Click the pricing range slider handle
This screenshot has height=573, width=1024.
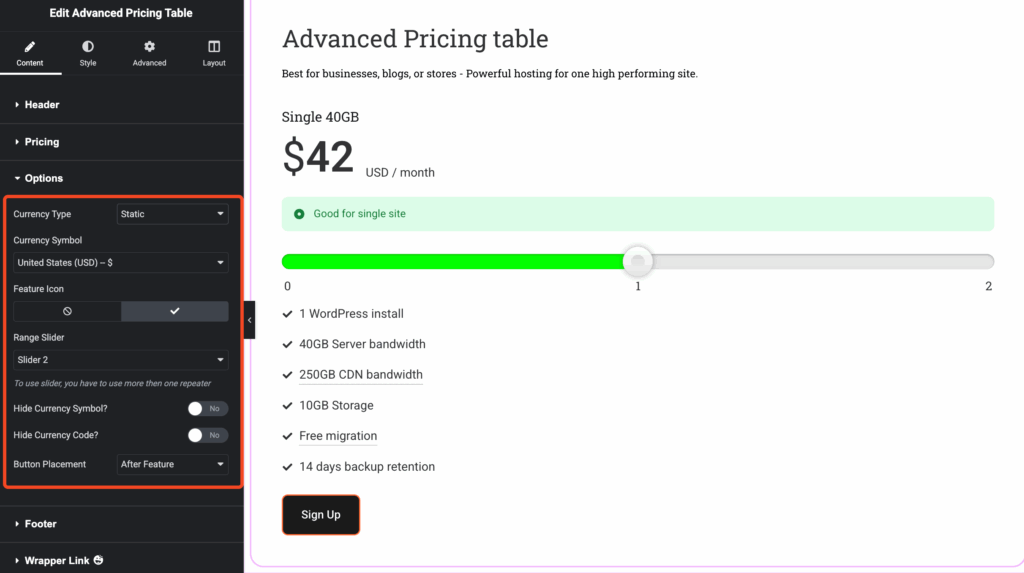(x=638, y=261)
